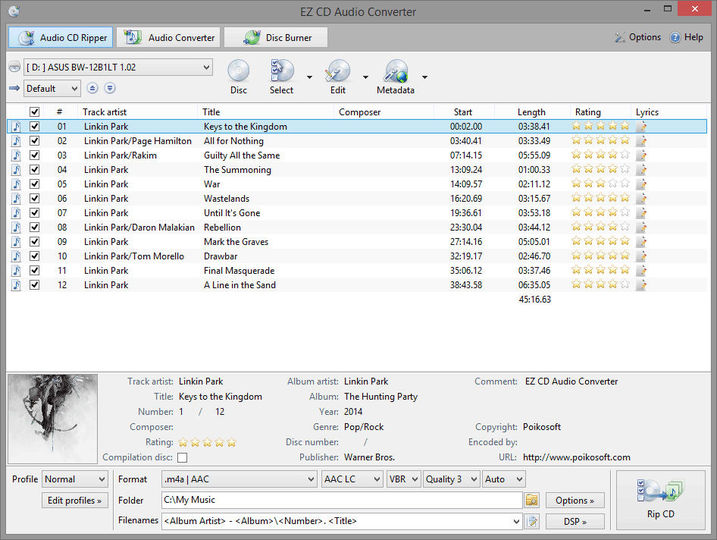
Task: Open the Quality 3 dropdown
Action: (x=451, y=479)
